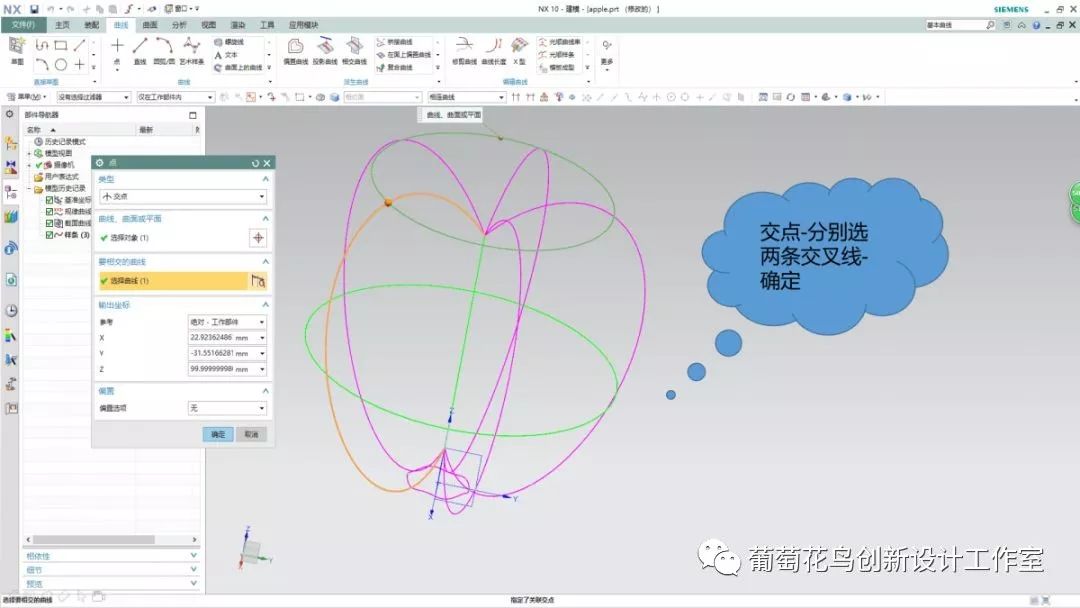Viewport: 1080px width, 608px height.
Task: Open the Curve Length (曲线长度) tool
Action: pyautogui.click(x=493, y=52)
